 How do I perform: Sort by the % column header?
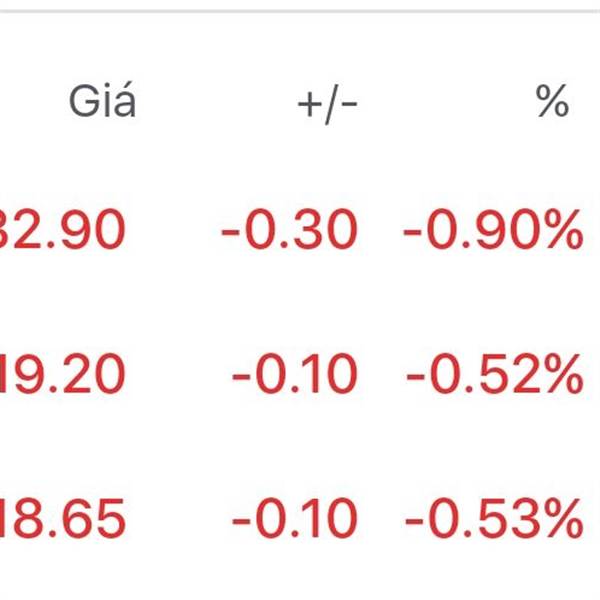click(x=552, y=100)
